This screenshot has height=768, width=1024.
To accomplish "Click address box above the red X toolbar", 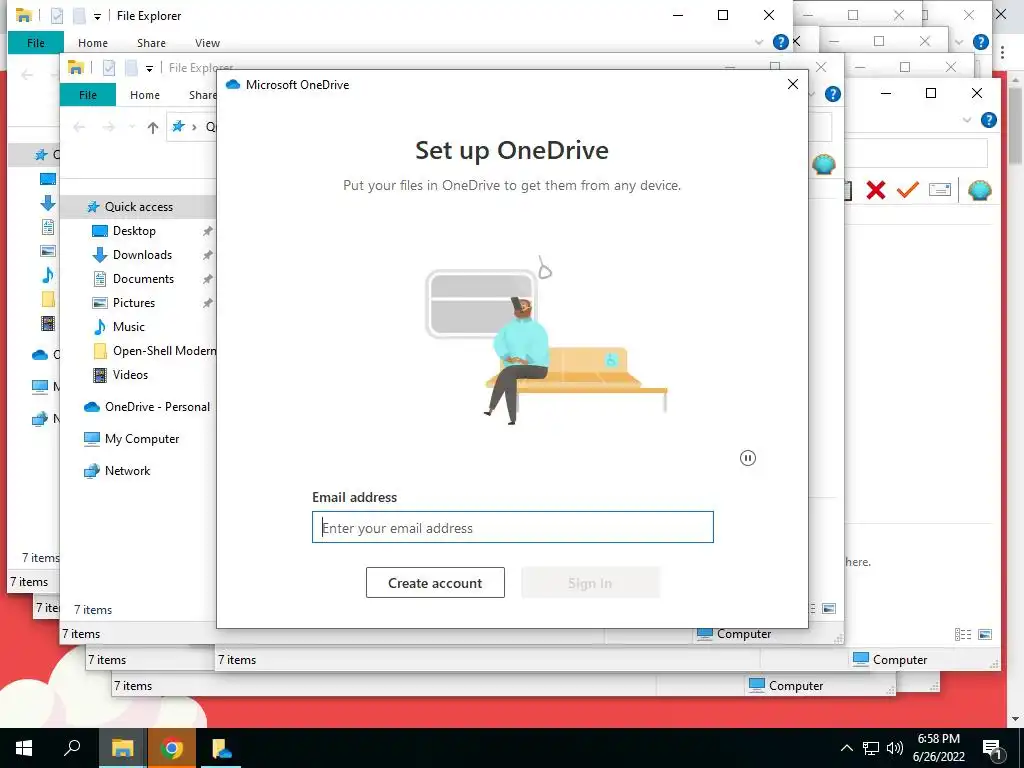I will click(916, 154).
